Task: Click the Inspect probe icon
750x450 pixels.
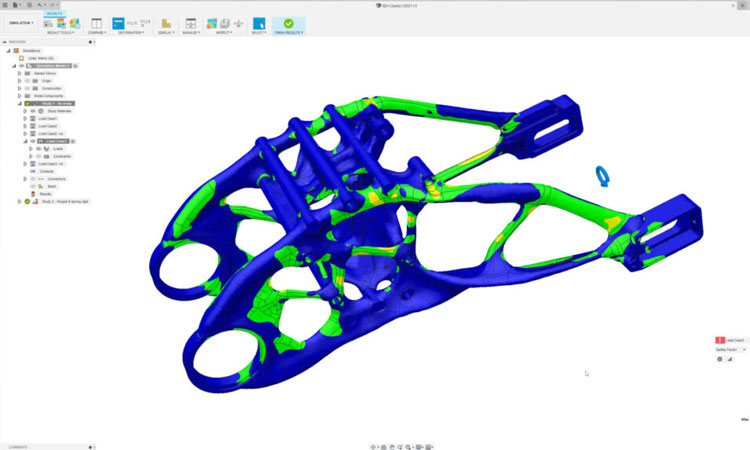Action: pyautogui.click(x=238, y=23)
